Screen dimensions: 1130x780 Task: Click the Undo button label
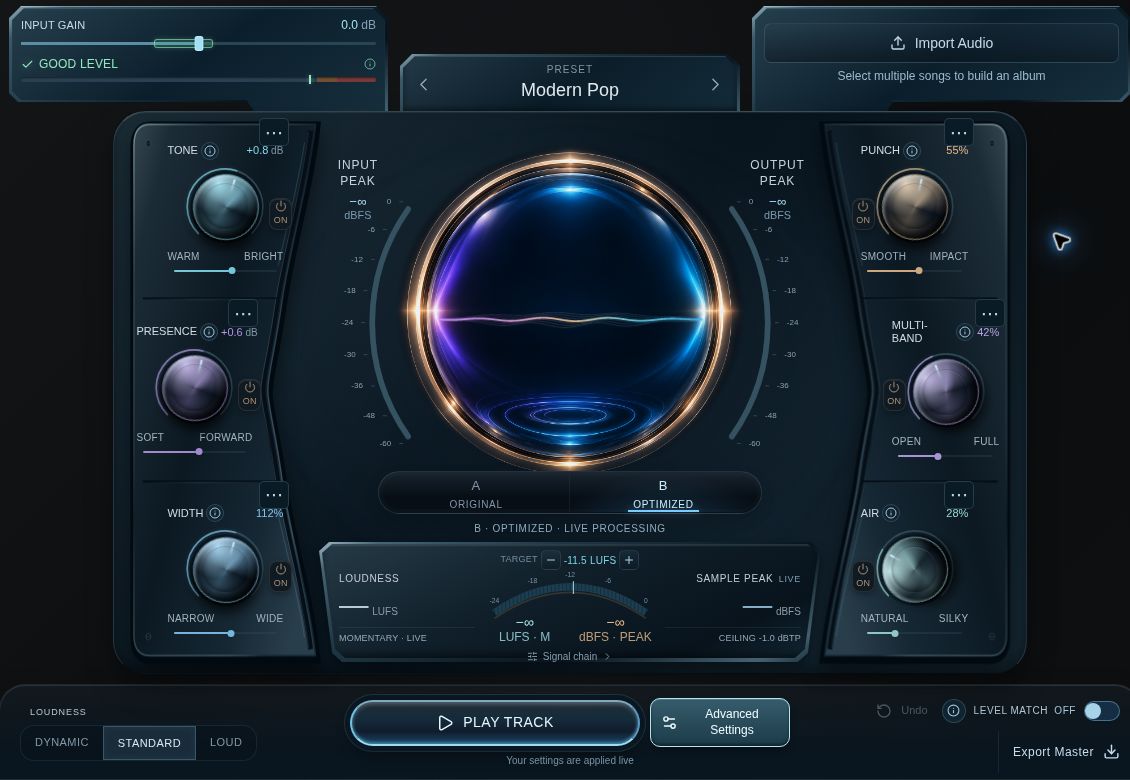tap(914, 711)
